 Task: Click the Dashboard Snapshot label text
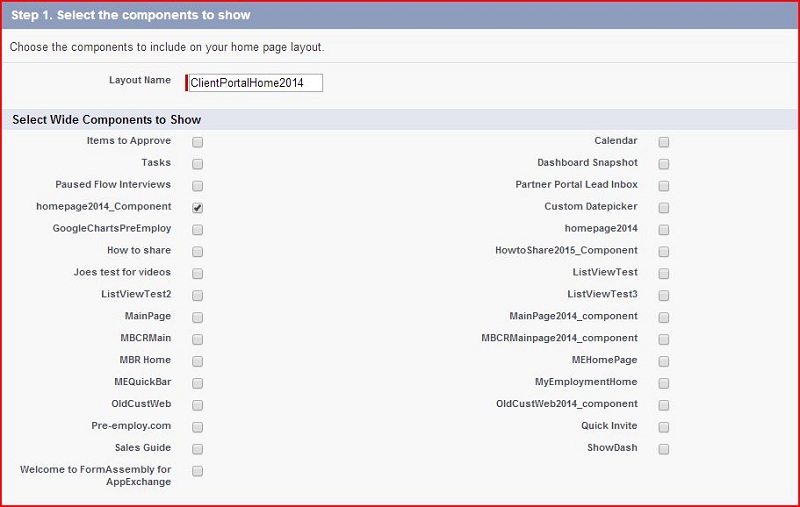point(587,163)
